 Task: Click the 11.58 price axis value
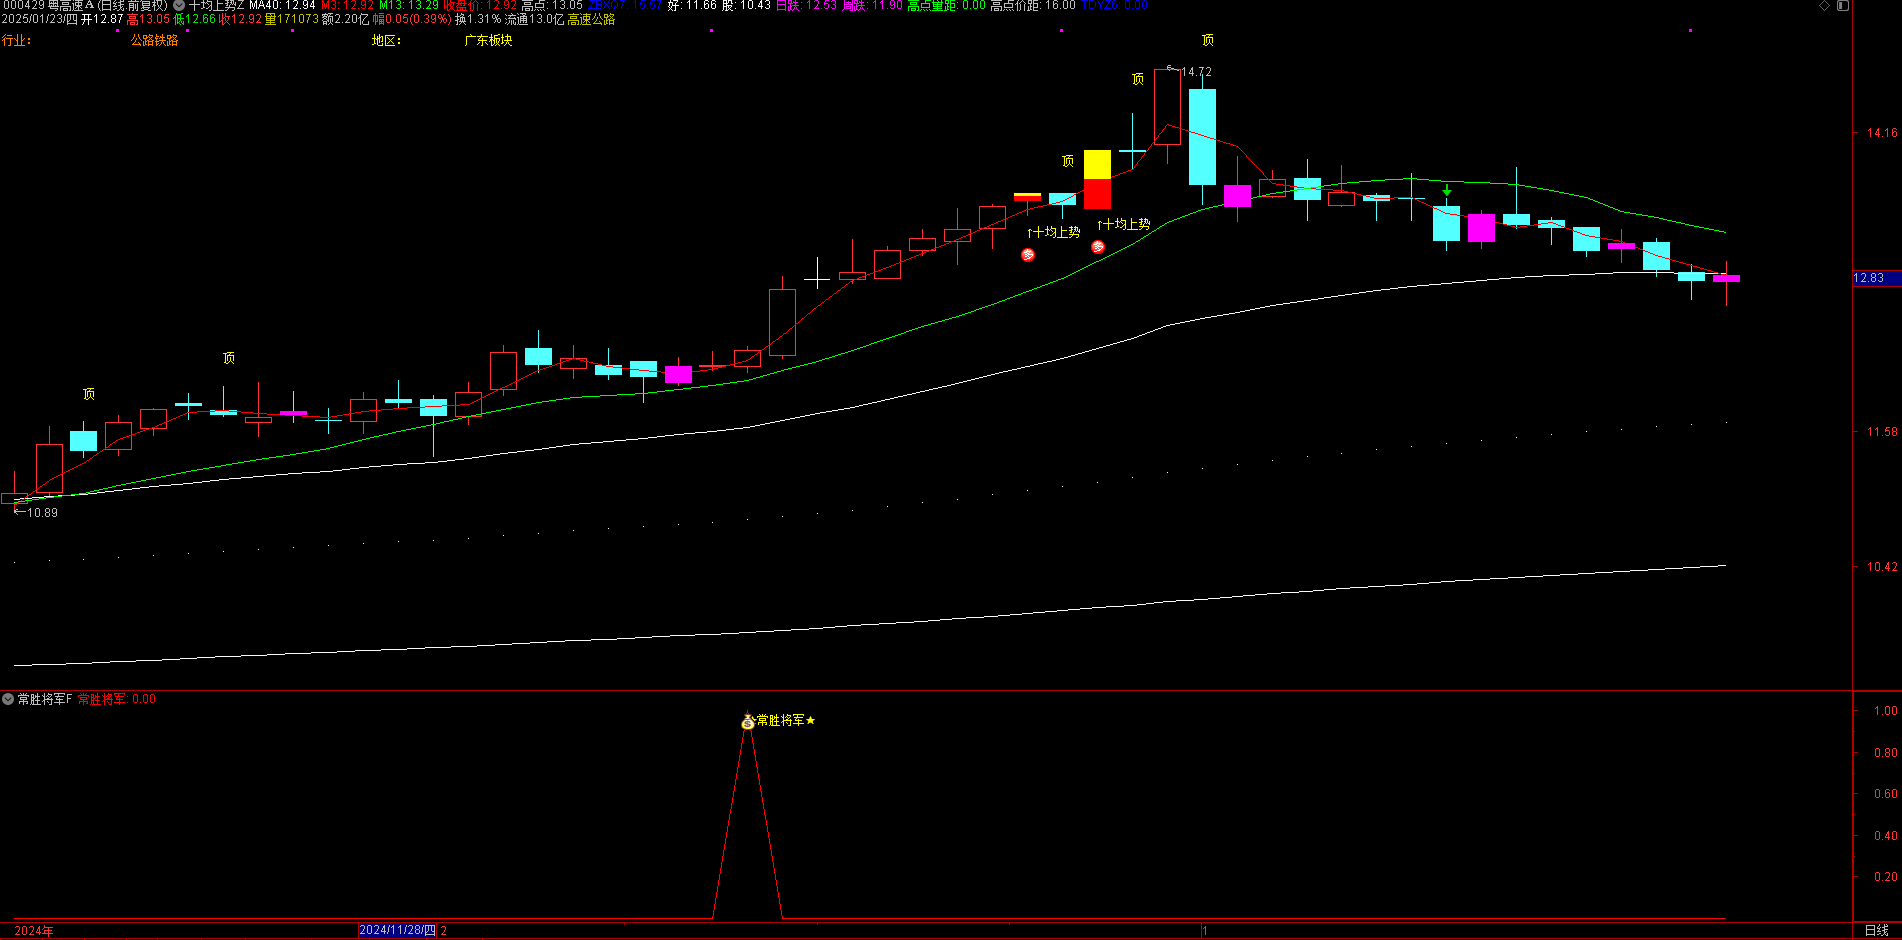(1882, 432)
